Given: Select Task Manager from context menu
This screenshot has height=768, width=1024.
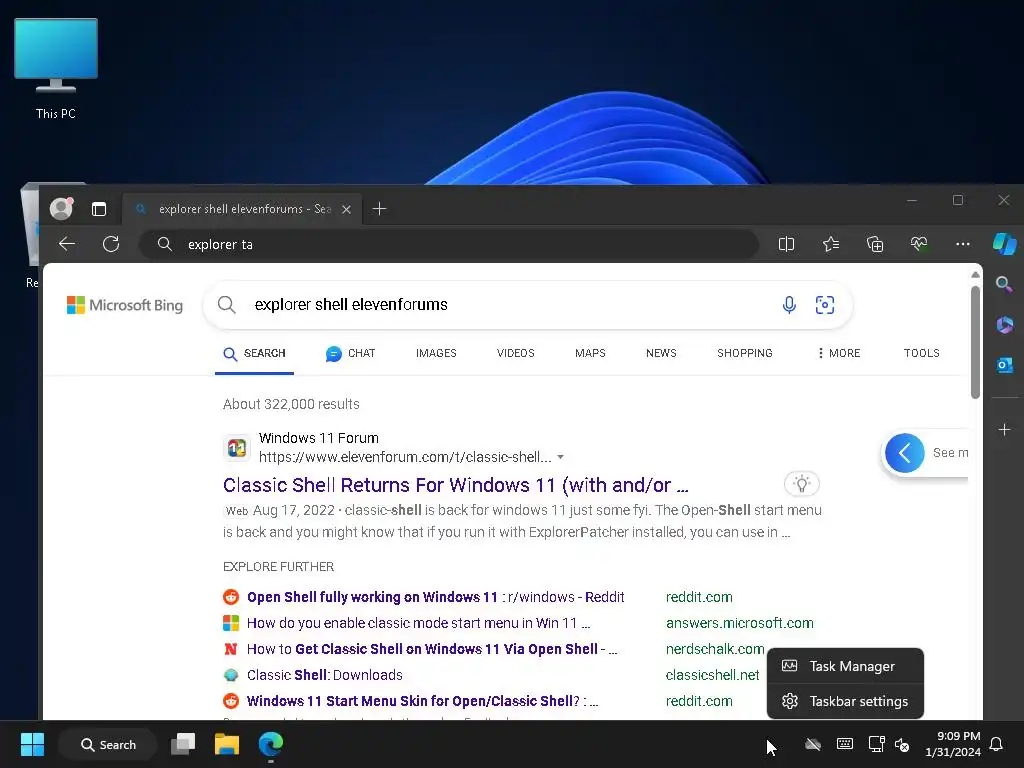Looking at the screenshot, I should tap(845, 666).
